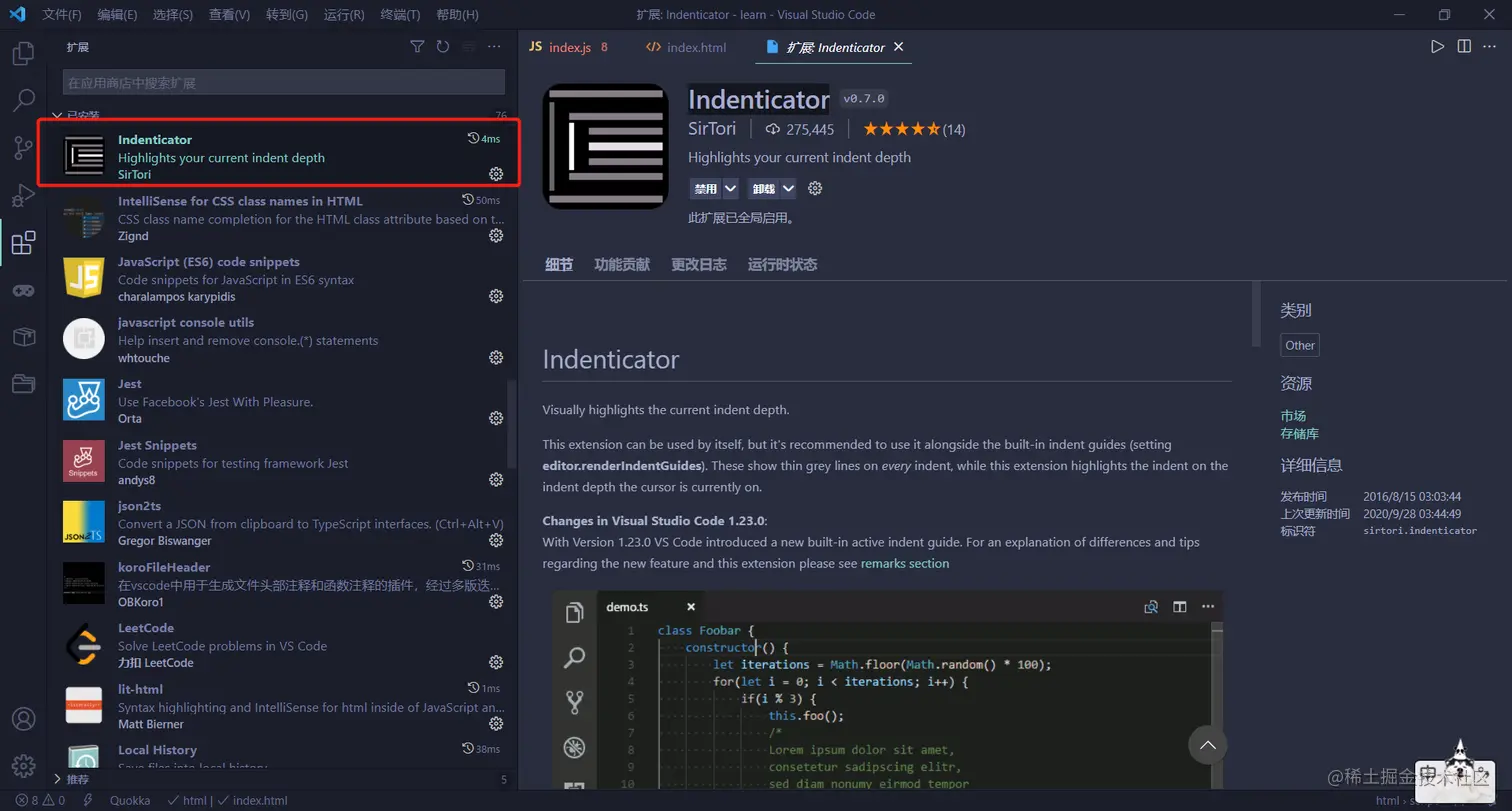
Task: Click the Other category tag
Action: click(1300, 345)
